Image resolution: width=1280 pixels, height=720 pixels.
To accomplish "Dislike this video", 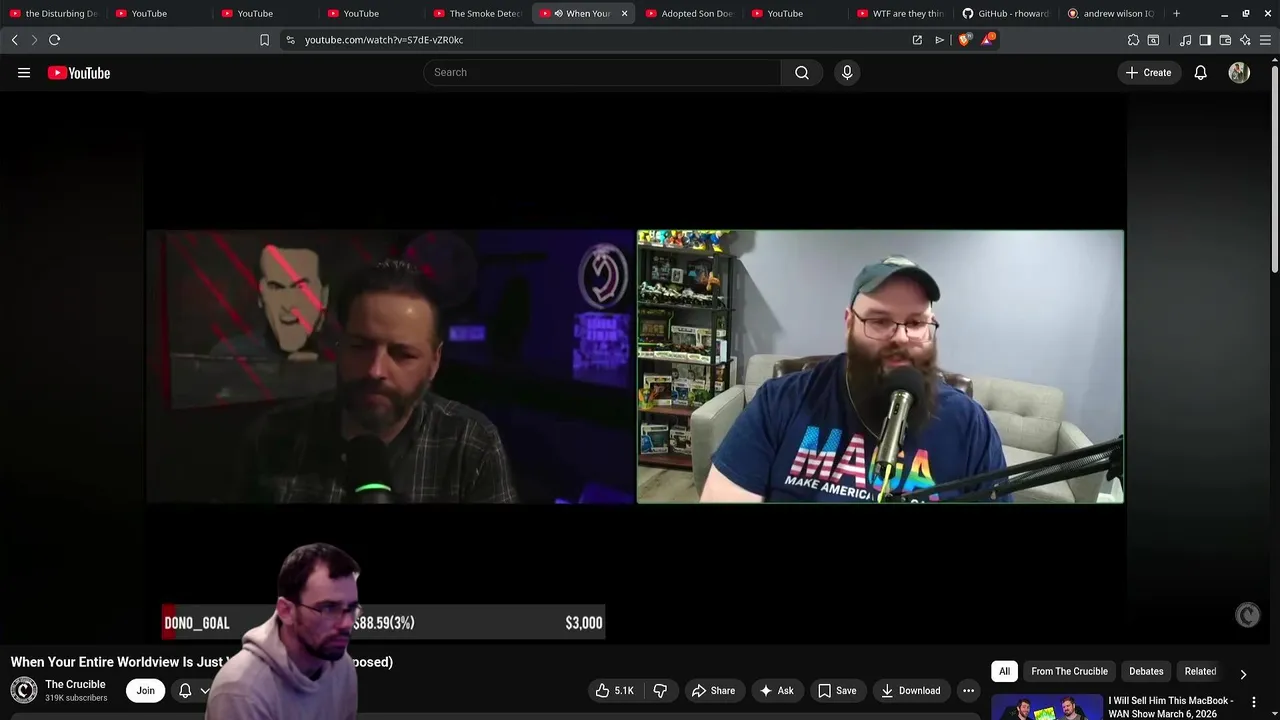I will (660, 690).
